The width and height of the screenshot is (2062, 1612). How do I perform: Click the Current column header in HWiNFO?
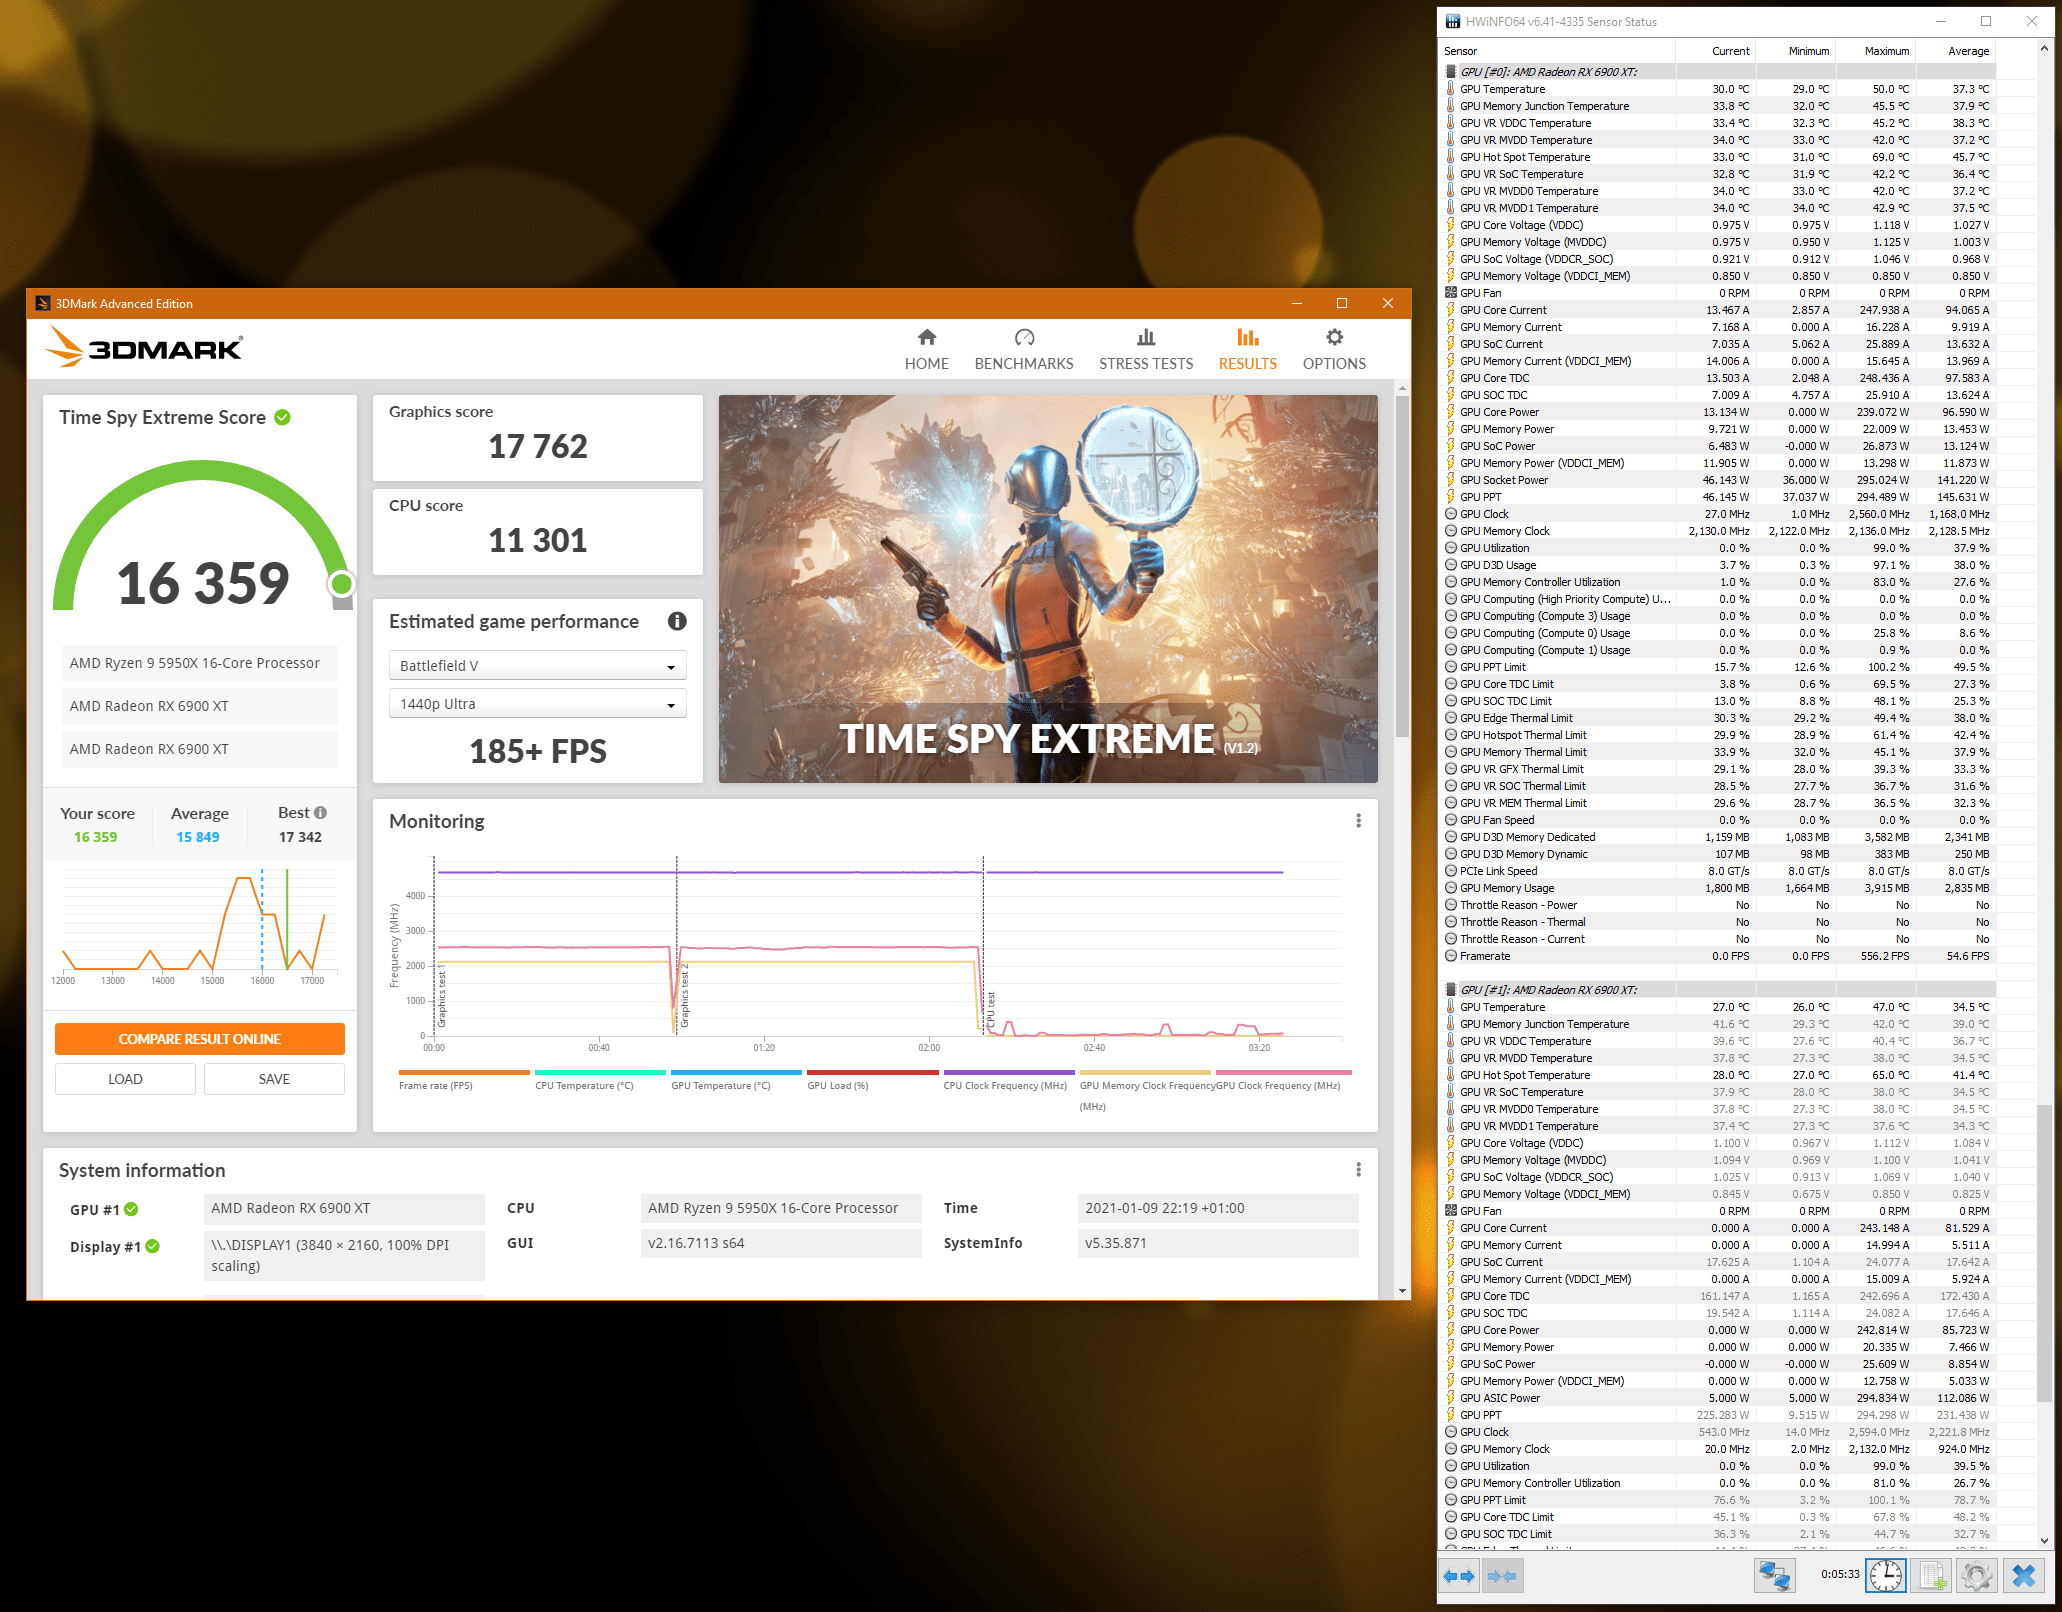[x=1715, y=51]
